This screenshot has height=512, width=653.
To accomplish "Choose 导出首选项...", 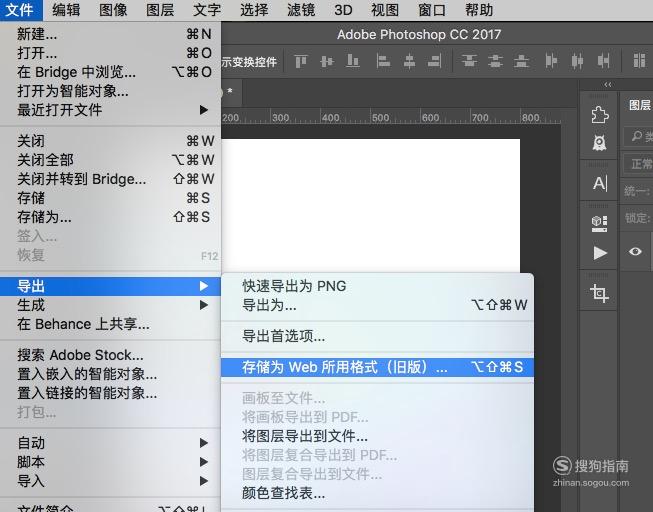I will coord(377,336).
